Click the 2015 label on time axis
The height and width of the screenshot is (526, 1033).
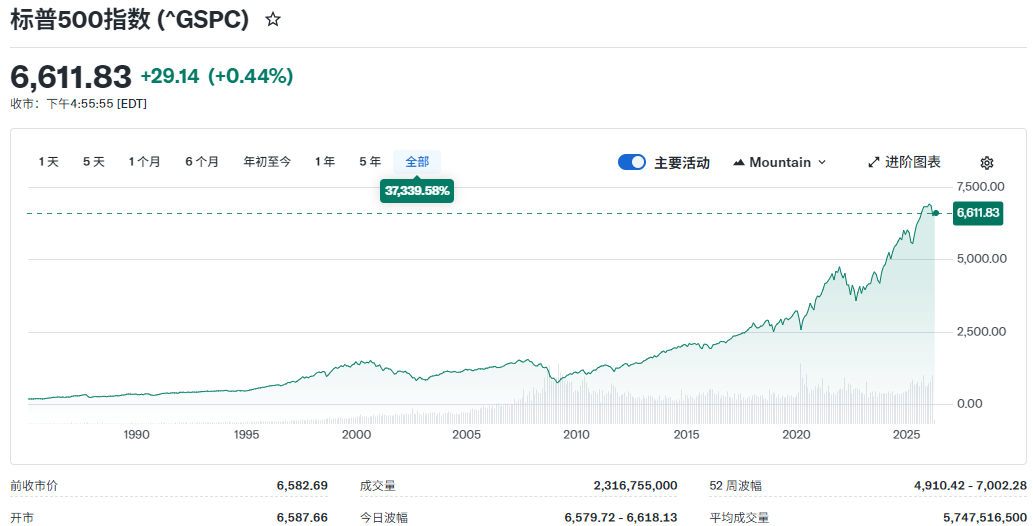tap(686, 435)
